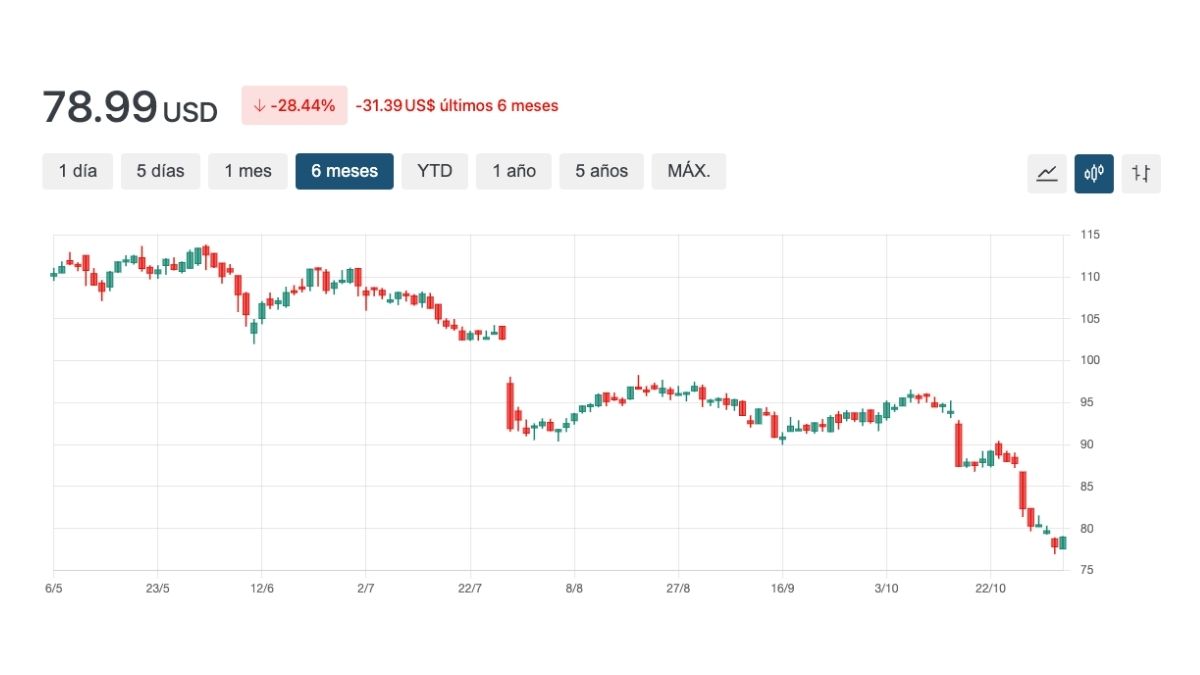Image resolution: width=1200 pixels, height=675 pixels.
Task: Switch to the line chart view icon
Action: [x=1047, y=174]
